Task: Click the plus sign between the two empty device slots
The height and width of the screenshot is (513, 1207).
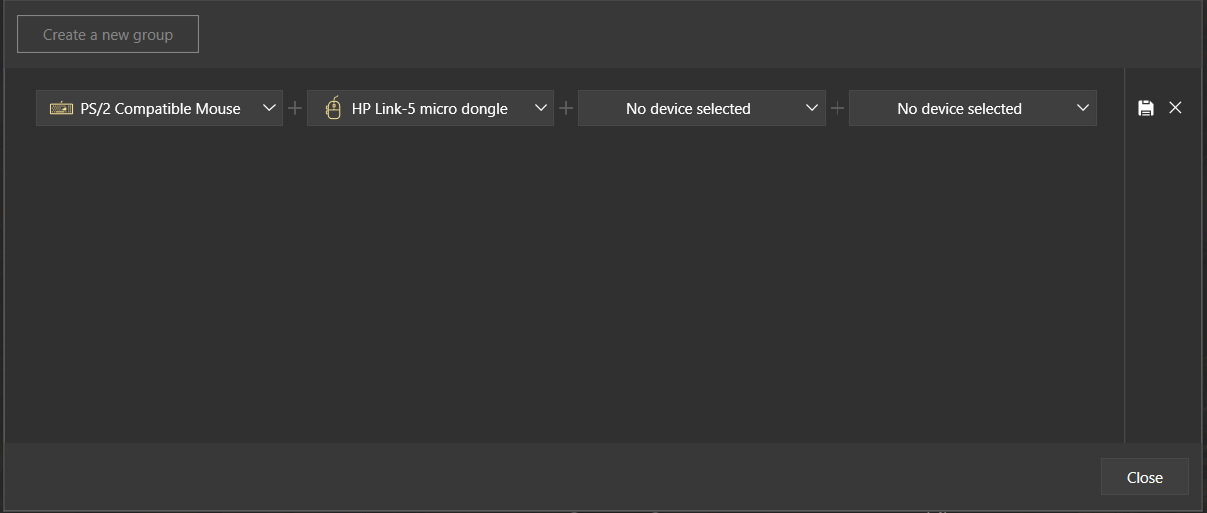Action: tap(837, 108)
